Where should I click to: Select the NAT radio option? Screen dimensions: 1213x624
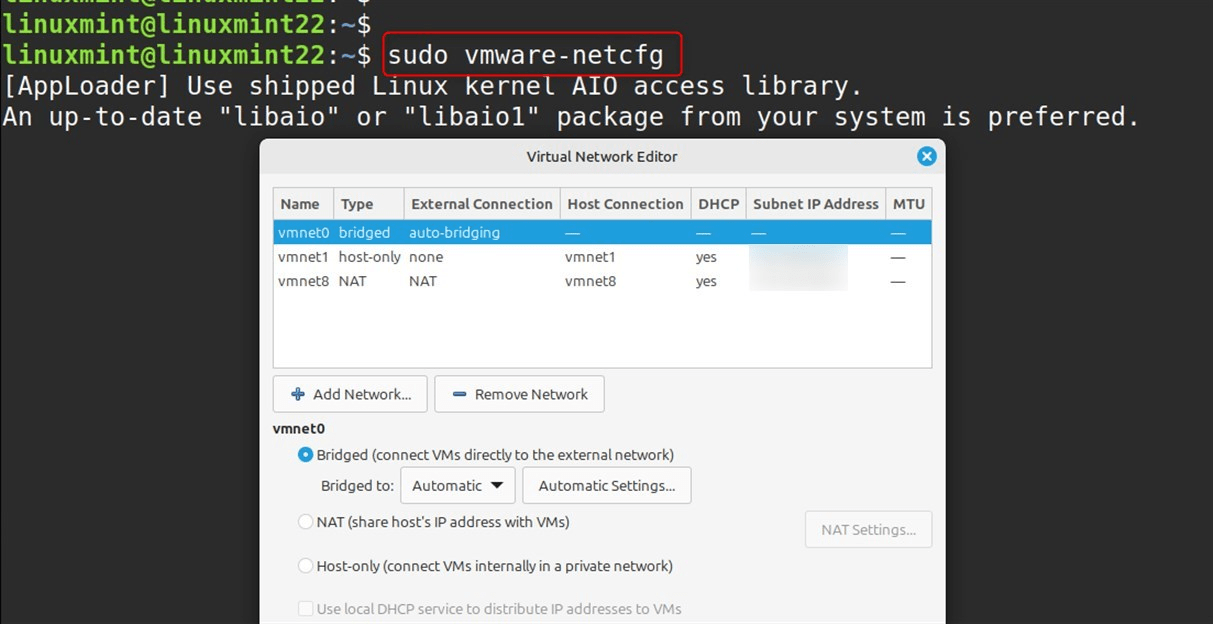pyautogui.click(x=306, y=522)
